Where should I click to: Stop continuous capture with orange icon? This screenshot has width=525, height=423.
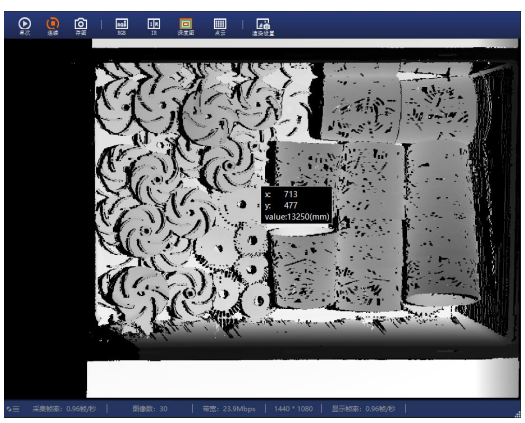pyautogui.click(x=53, y=26)
